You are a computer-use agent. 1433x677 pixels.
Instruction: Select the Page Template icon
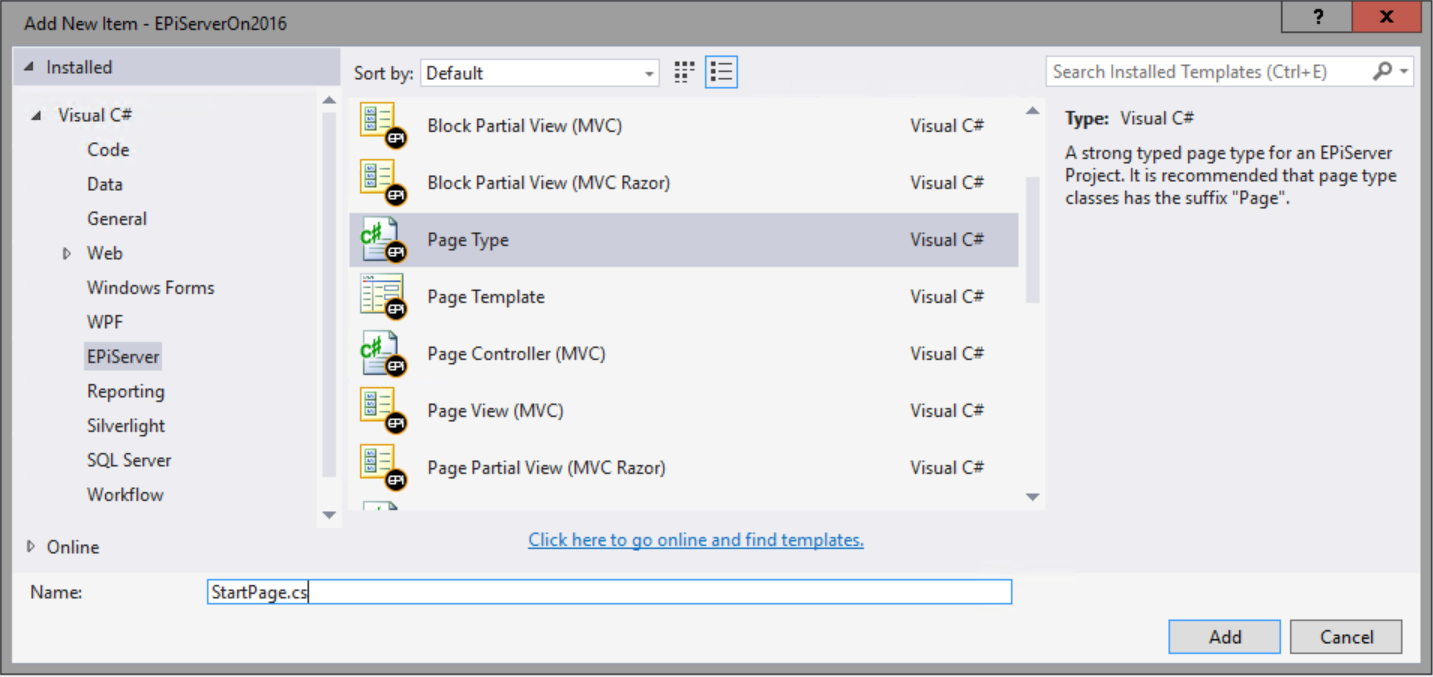pyautogui.click(x=382, y=297)
